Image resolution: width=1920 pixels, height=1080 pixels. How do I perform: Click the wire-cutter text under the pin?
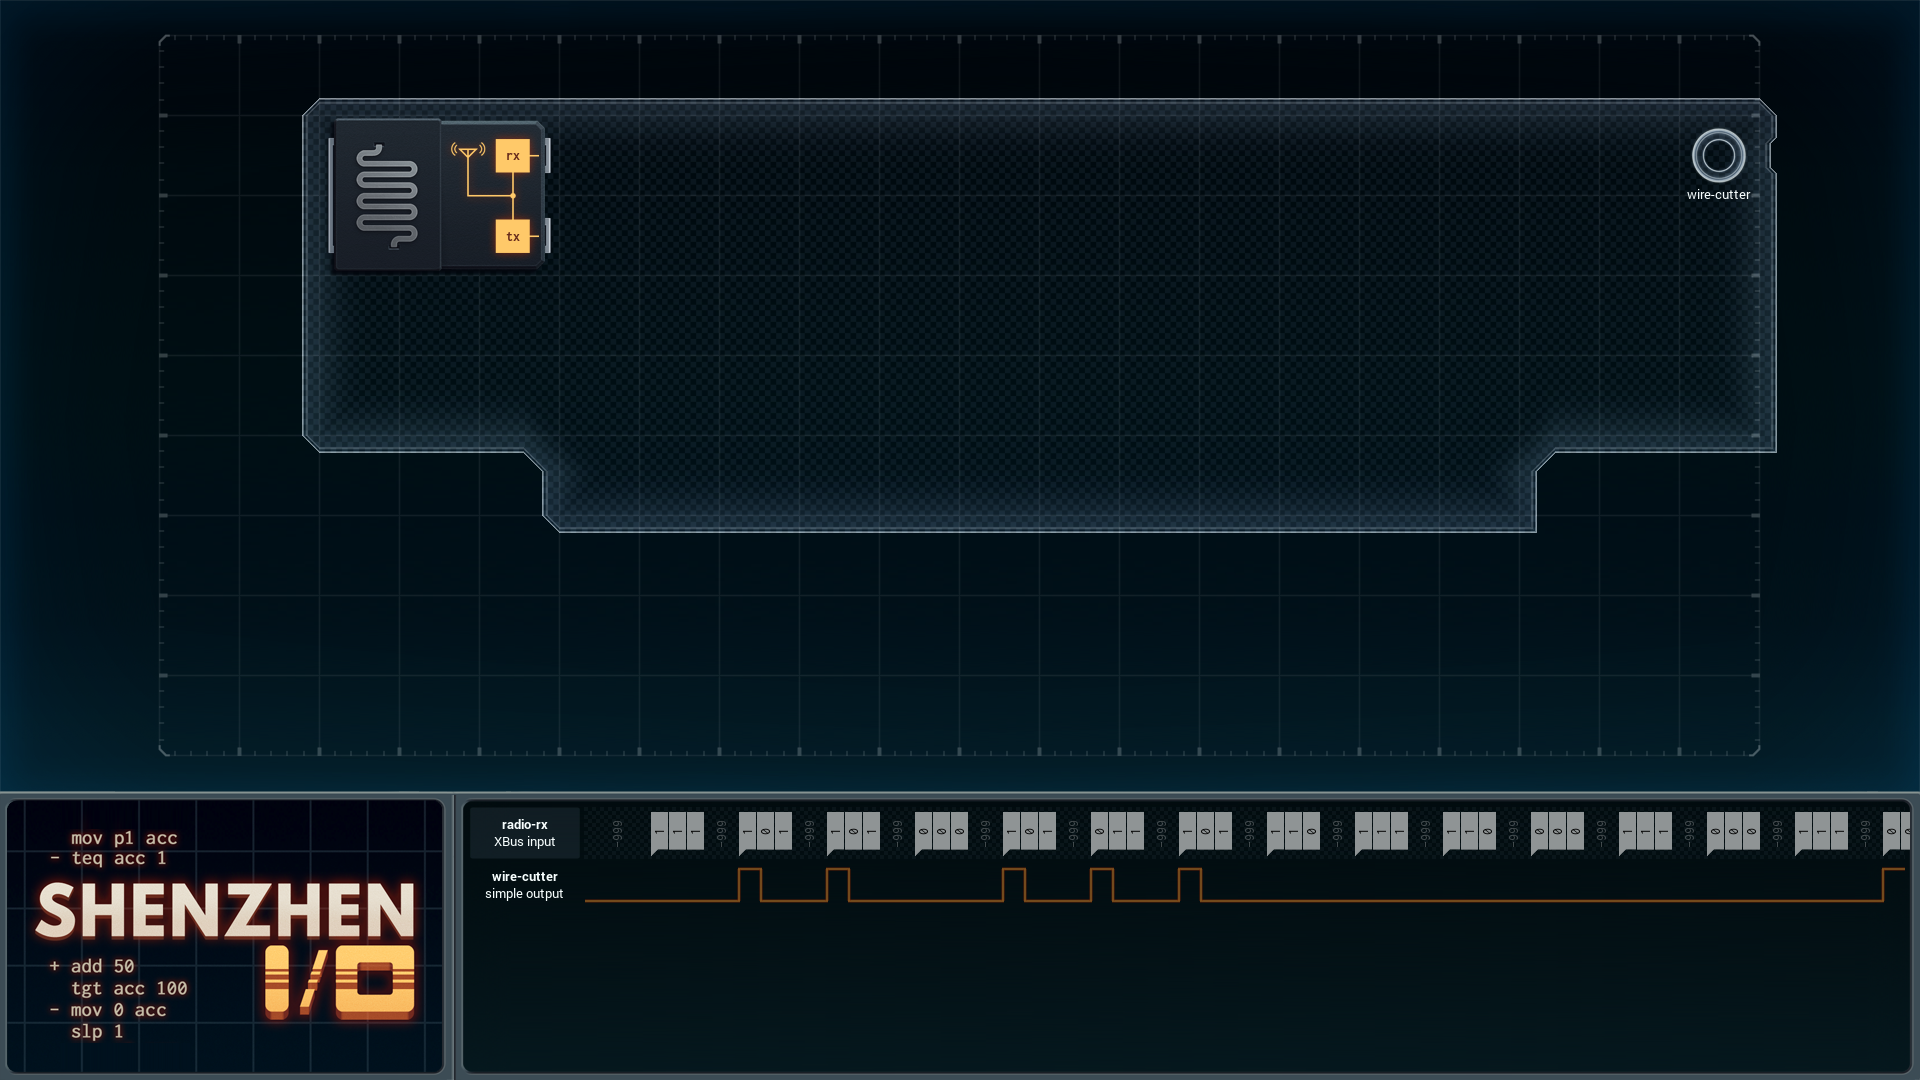click(x=1718, y=195)
